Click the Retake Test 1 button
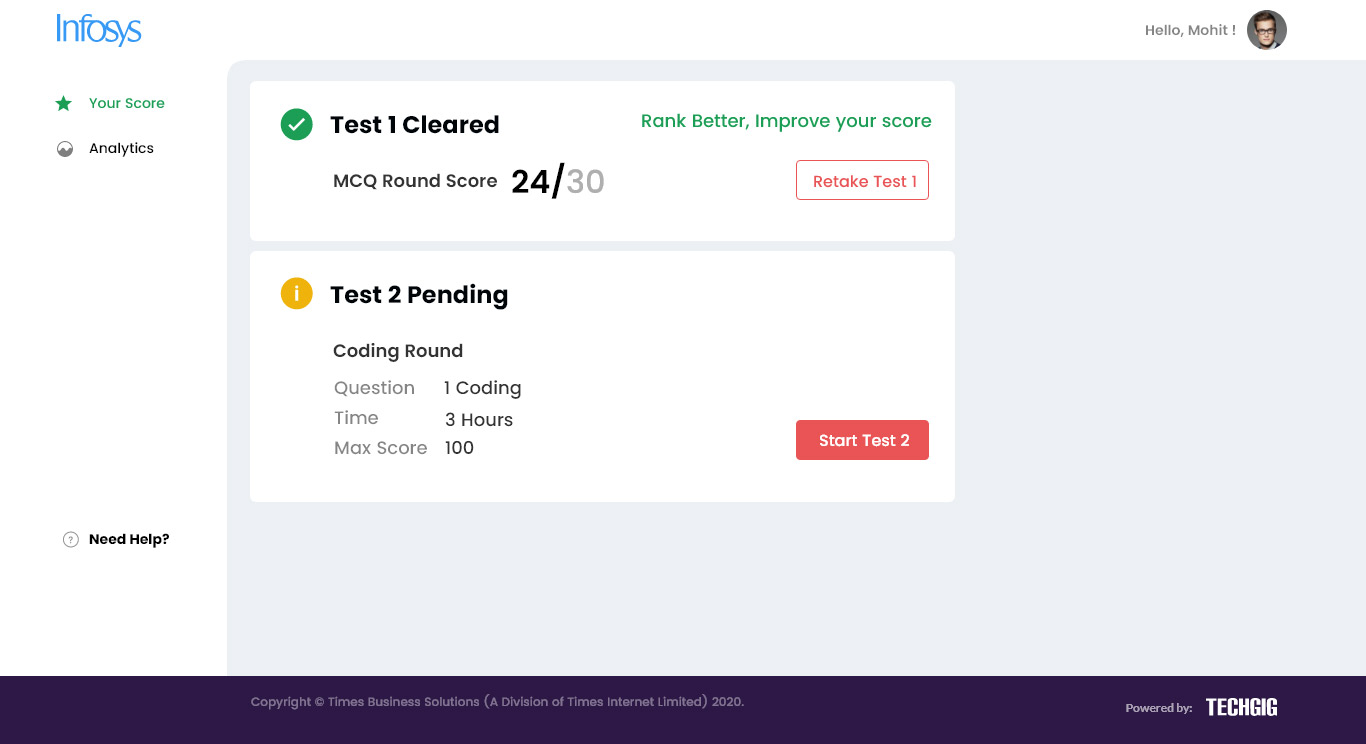1366x744 pixels. [862, 180]
